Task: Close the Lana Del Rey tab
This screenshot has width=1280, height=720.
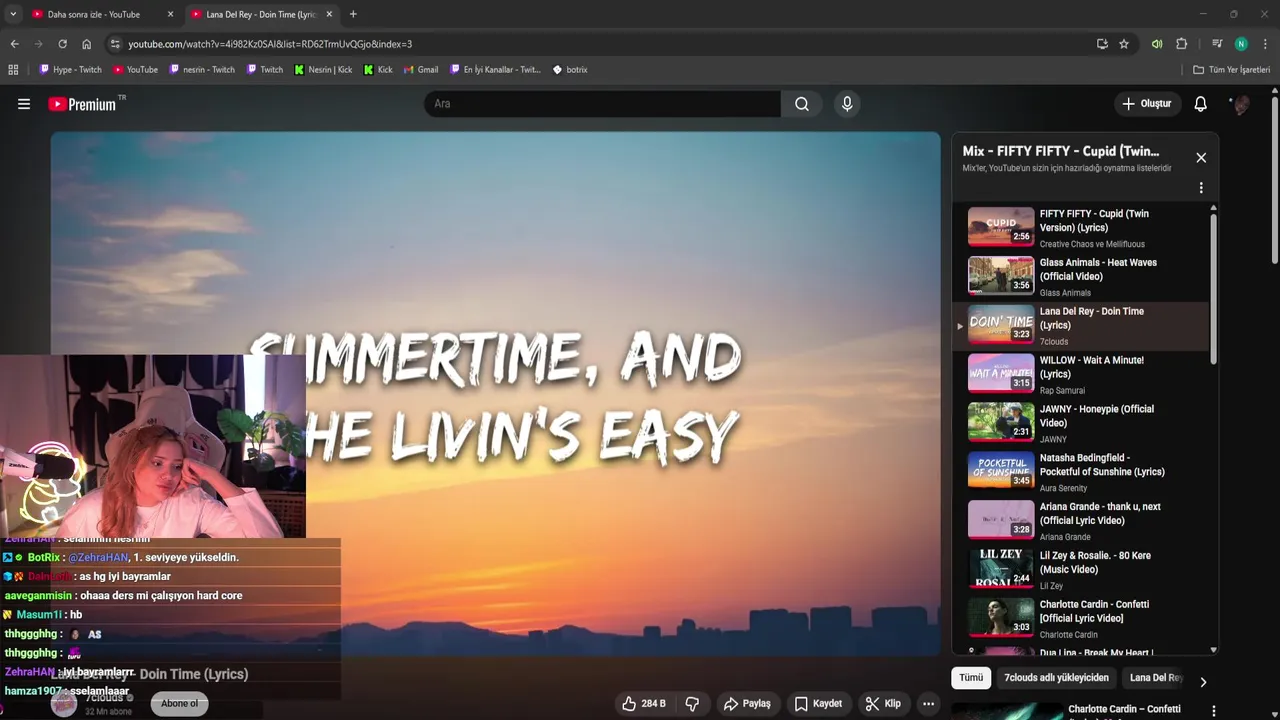Action: 330,14
